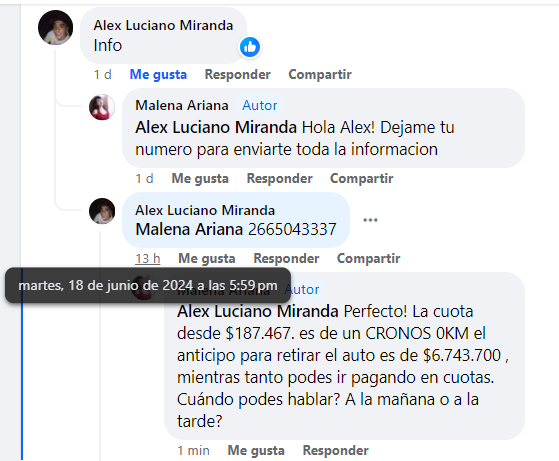Click Compartir under Hola Alex reply
Image resolution: width=559 pixels, height=461 pixels.
(361, 178)
